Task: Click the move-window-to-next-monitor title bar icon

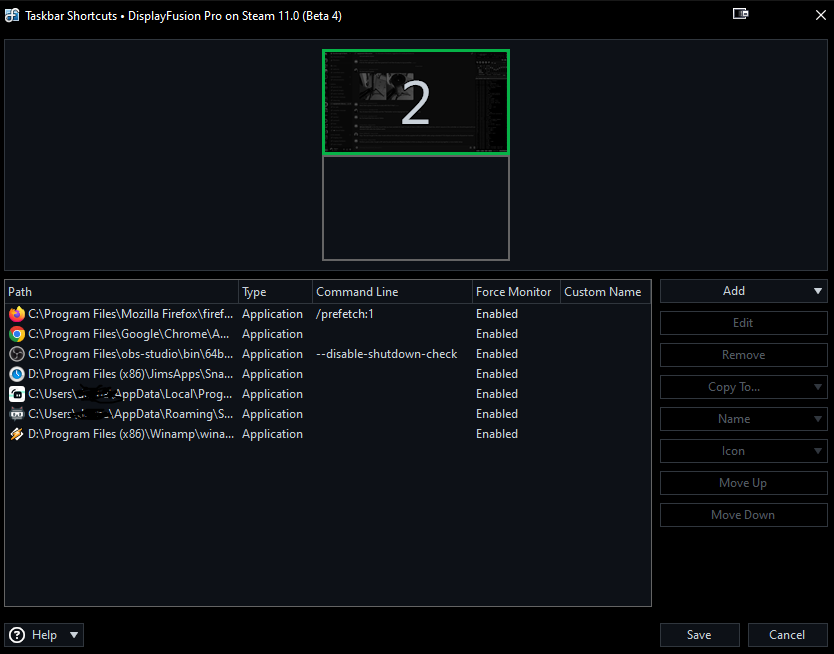Action: [x=740, y=14]
